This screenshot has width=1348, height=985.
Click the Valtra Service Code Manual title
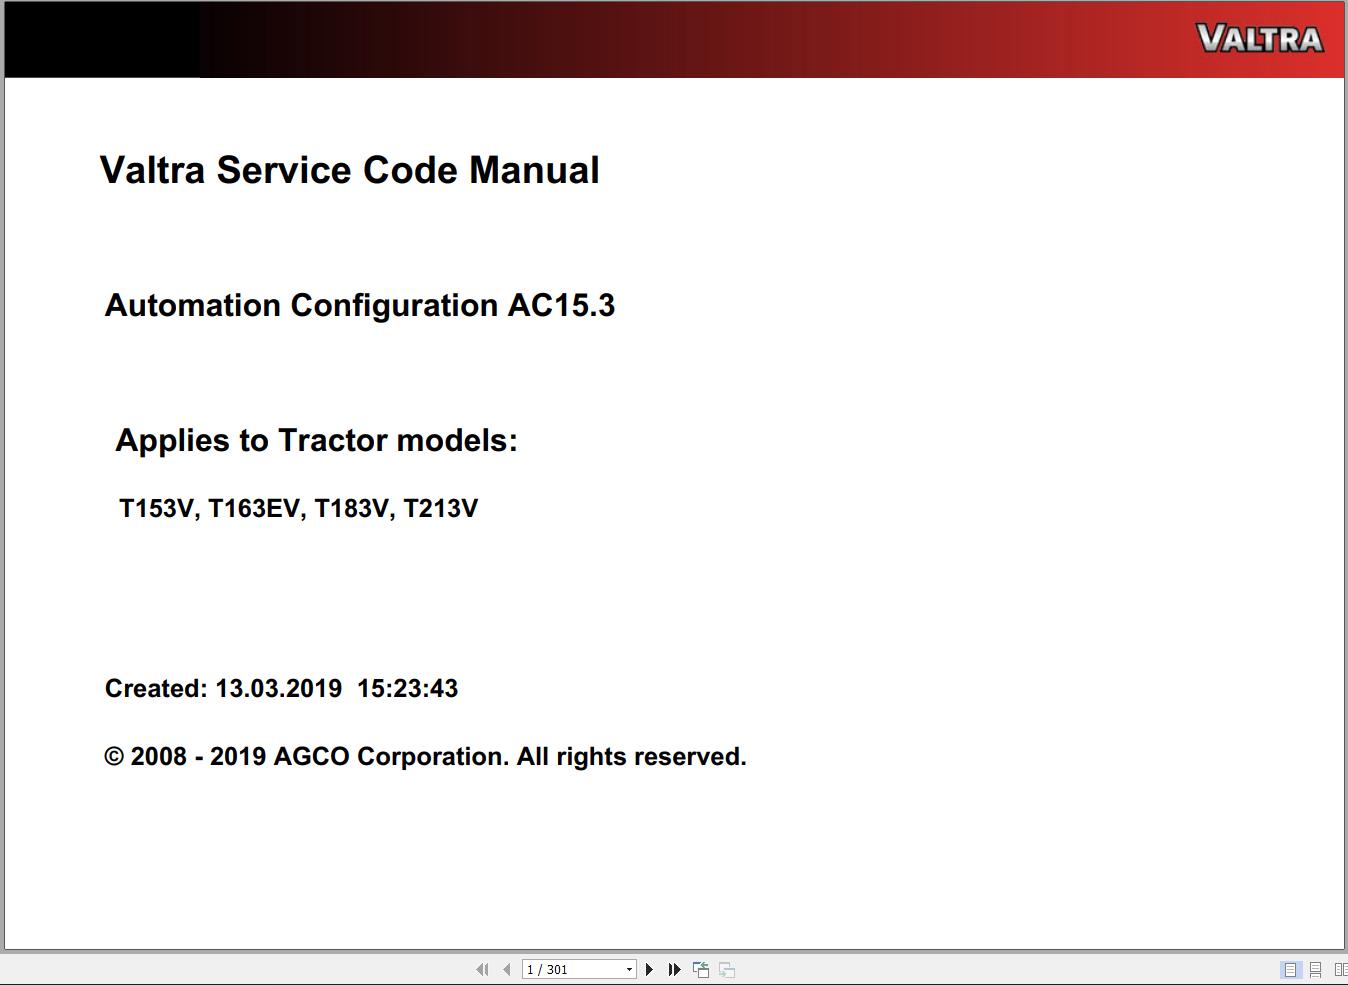(x=350, y=170)
